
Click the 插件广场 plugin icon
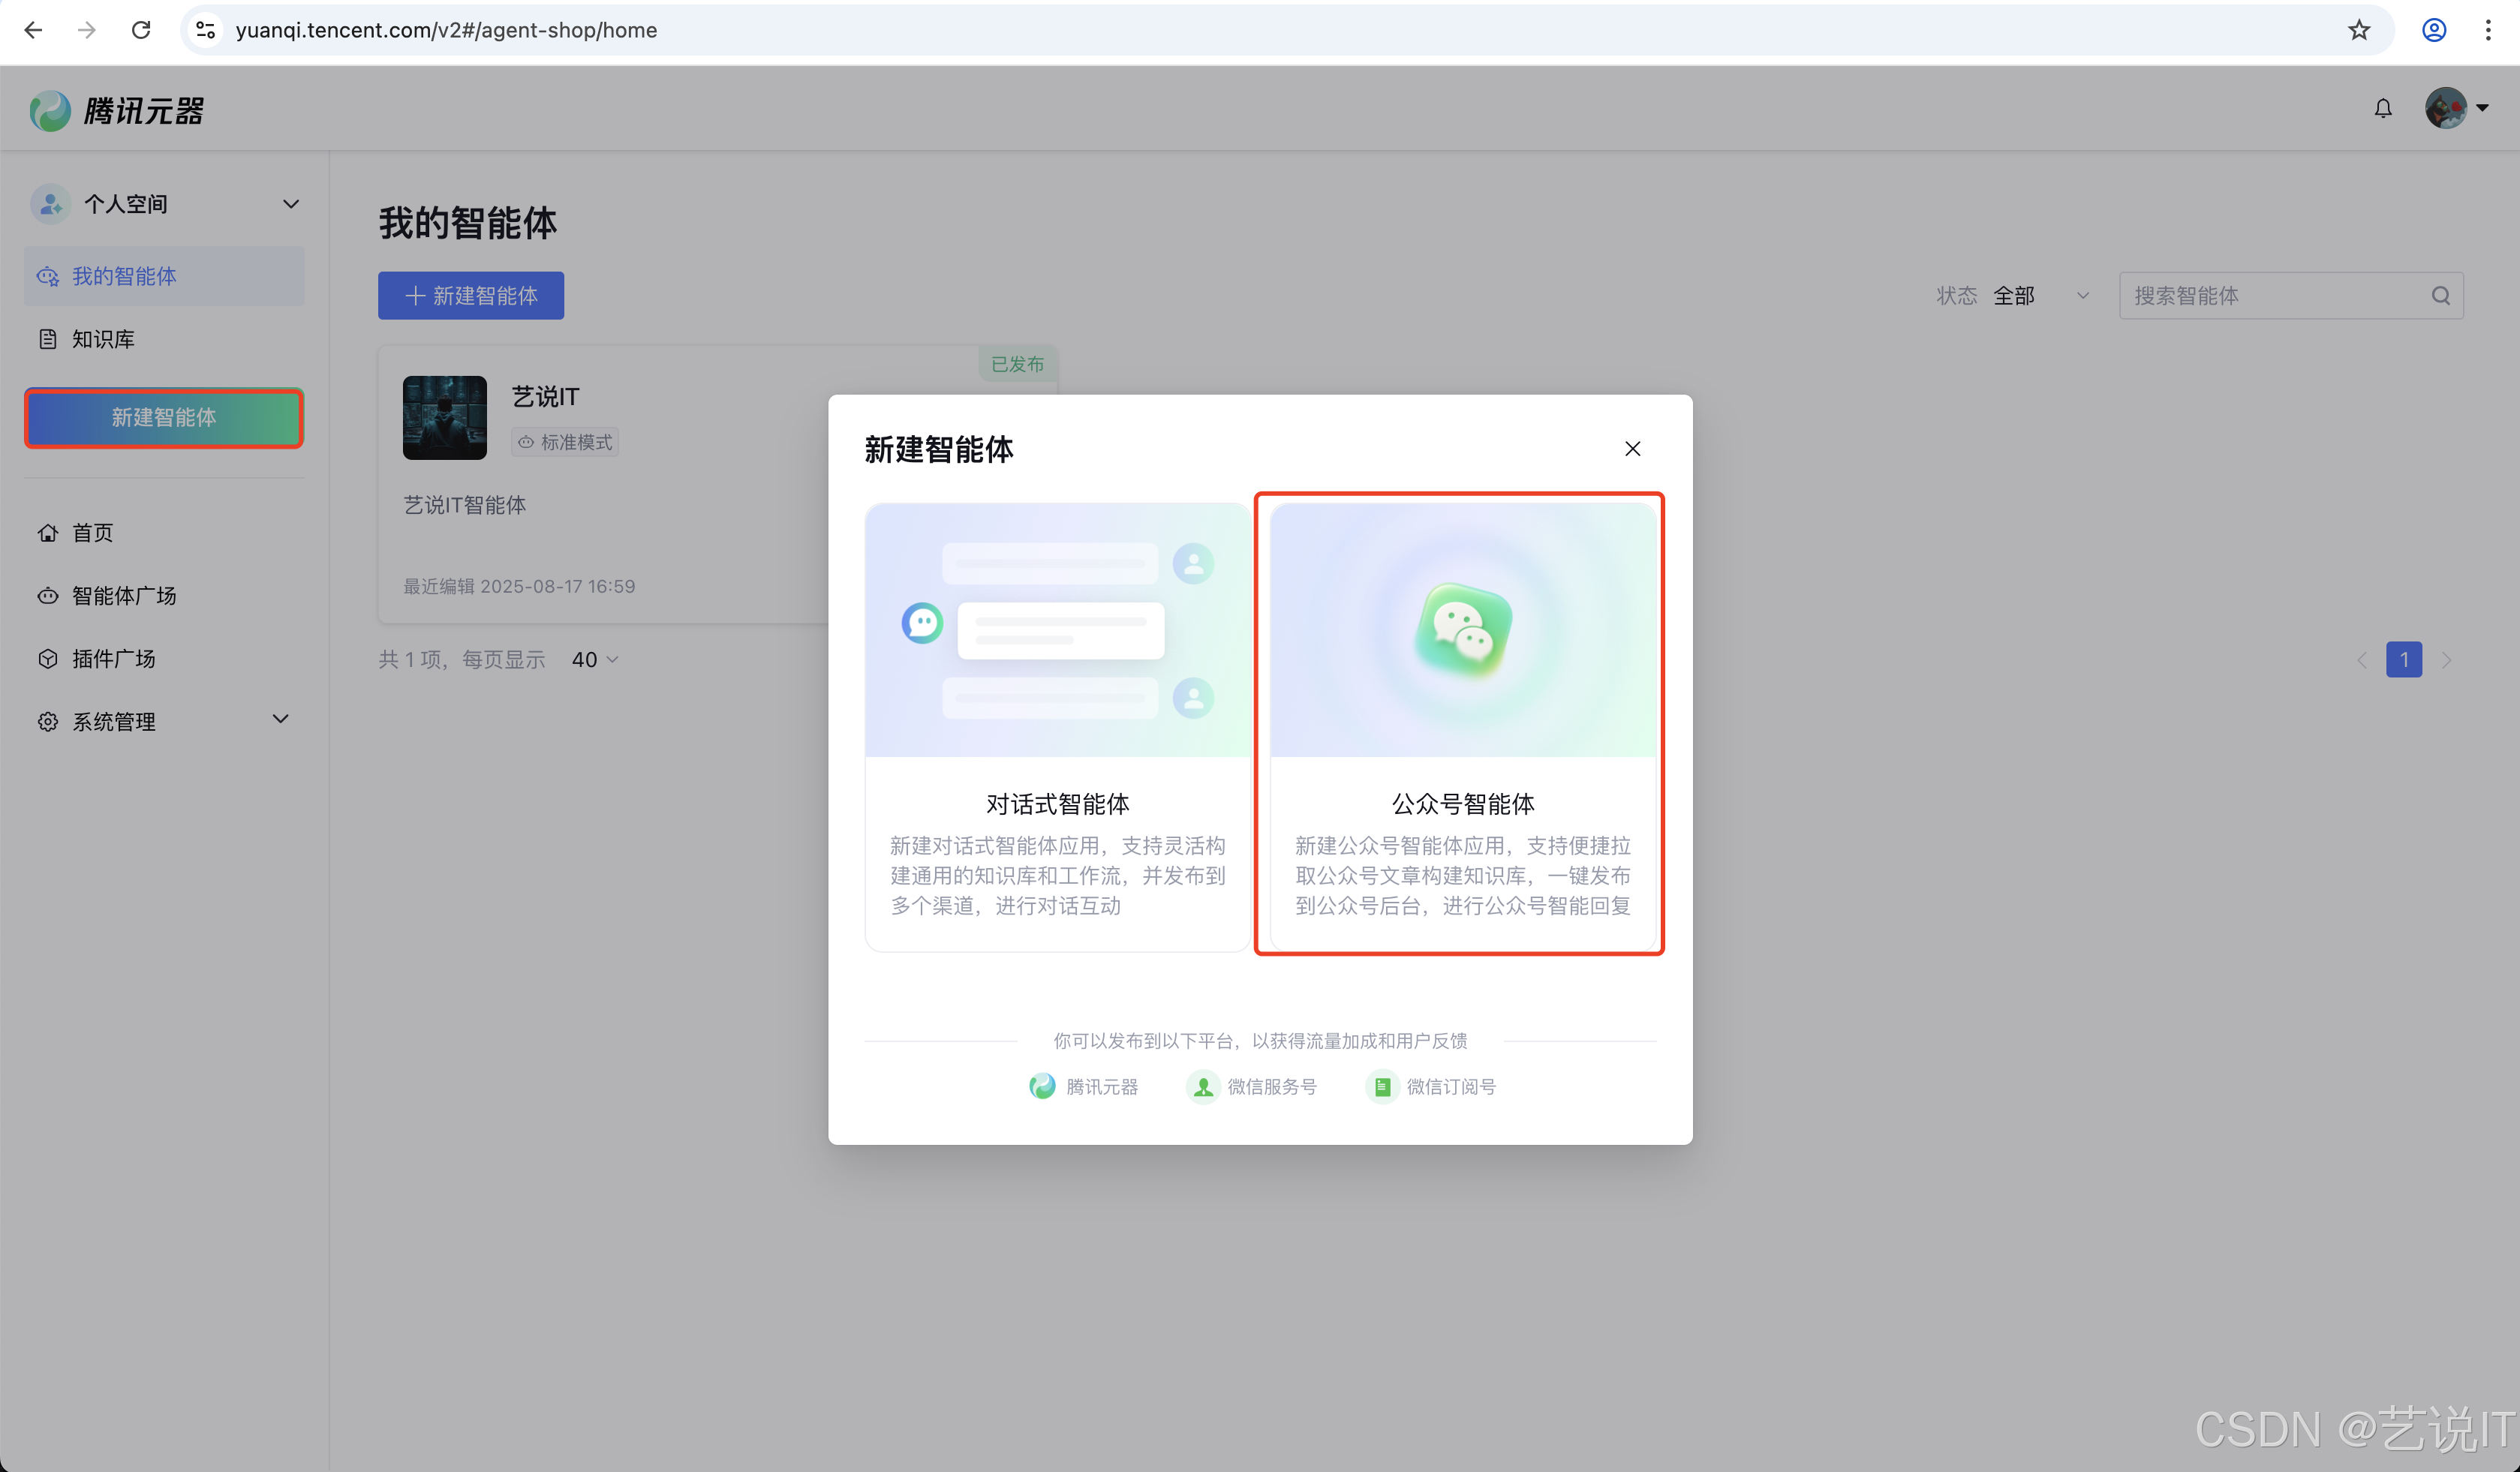coord(47,658)
